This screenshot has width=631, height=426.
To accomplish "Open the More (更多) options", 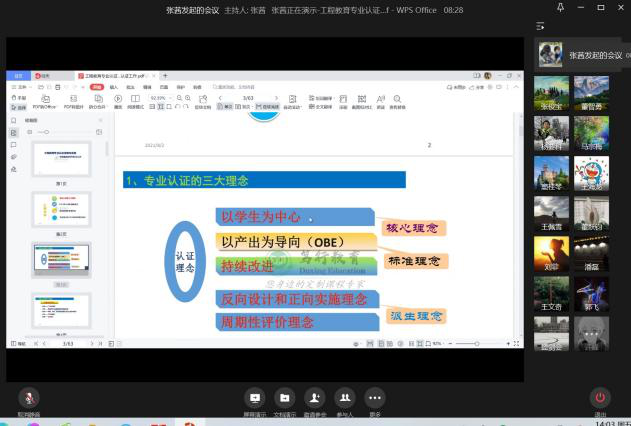I will coord(375,398).
